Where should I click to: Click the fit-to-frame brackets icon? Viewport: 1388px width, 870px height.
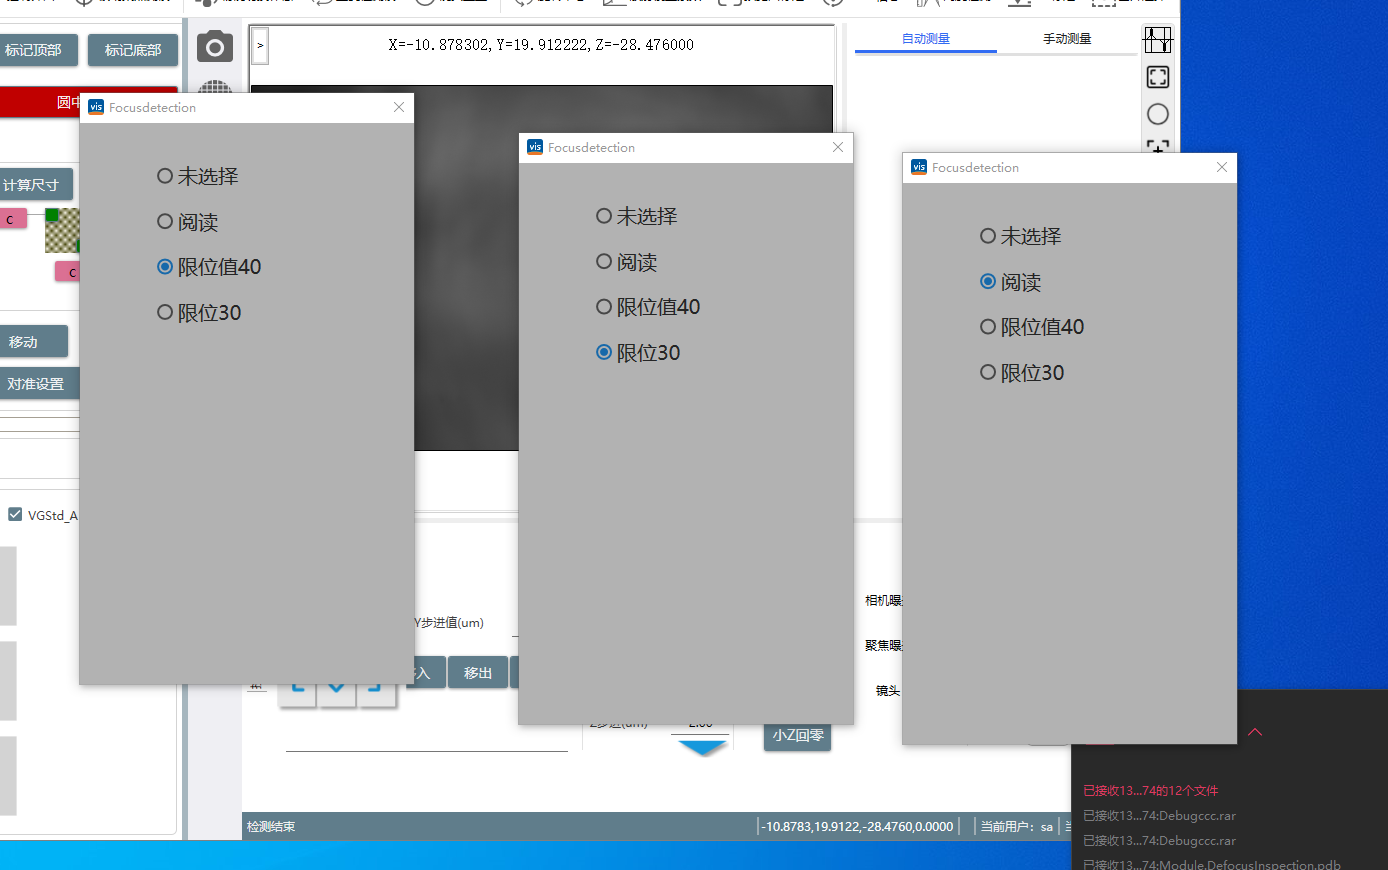coord(1157,77)
